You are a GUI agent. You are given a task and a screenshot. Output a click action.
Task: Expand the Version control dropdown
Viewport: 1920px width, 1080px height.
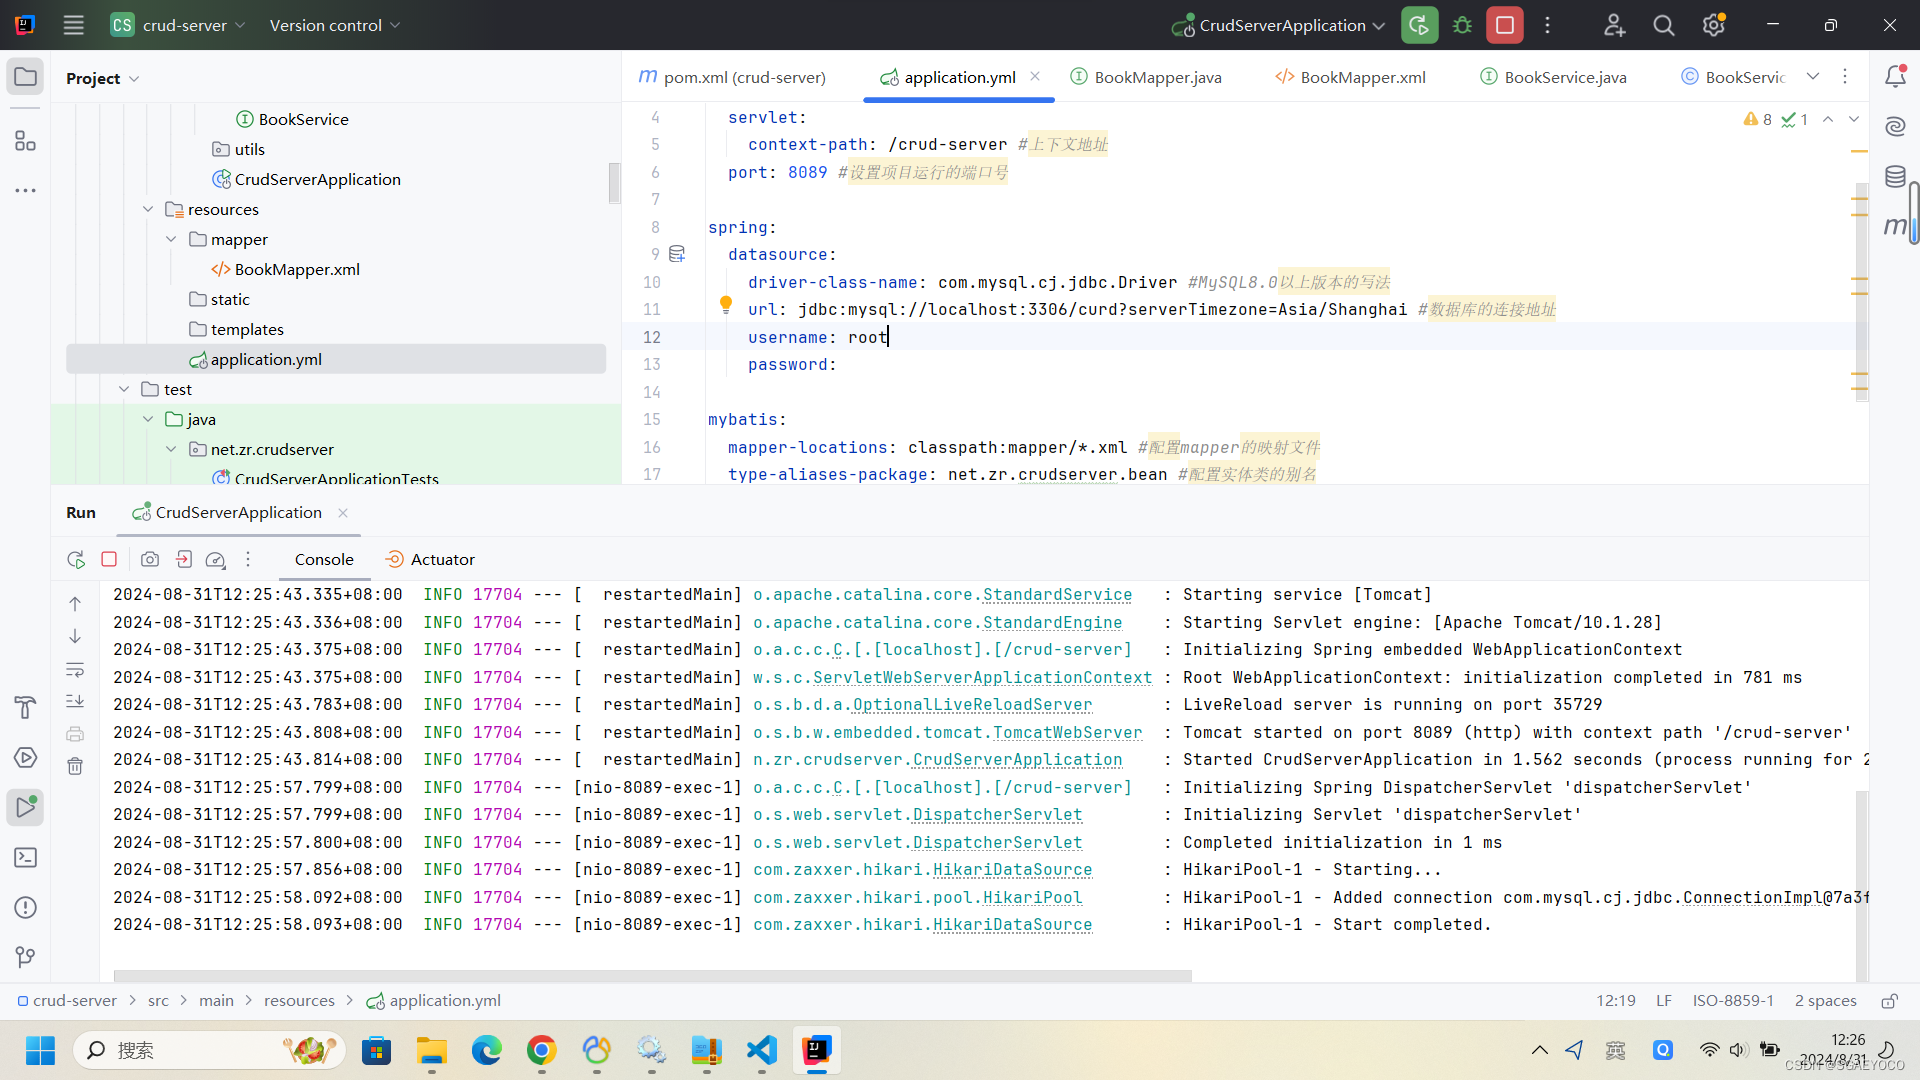click(x=335, y=25)
